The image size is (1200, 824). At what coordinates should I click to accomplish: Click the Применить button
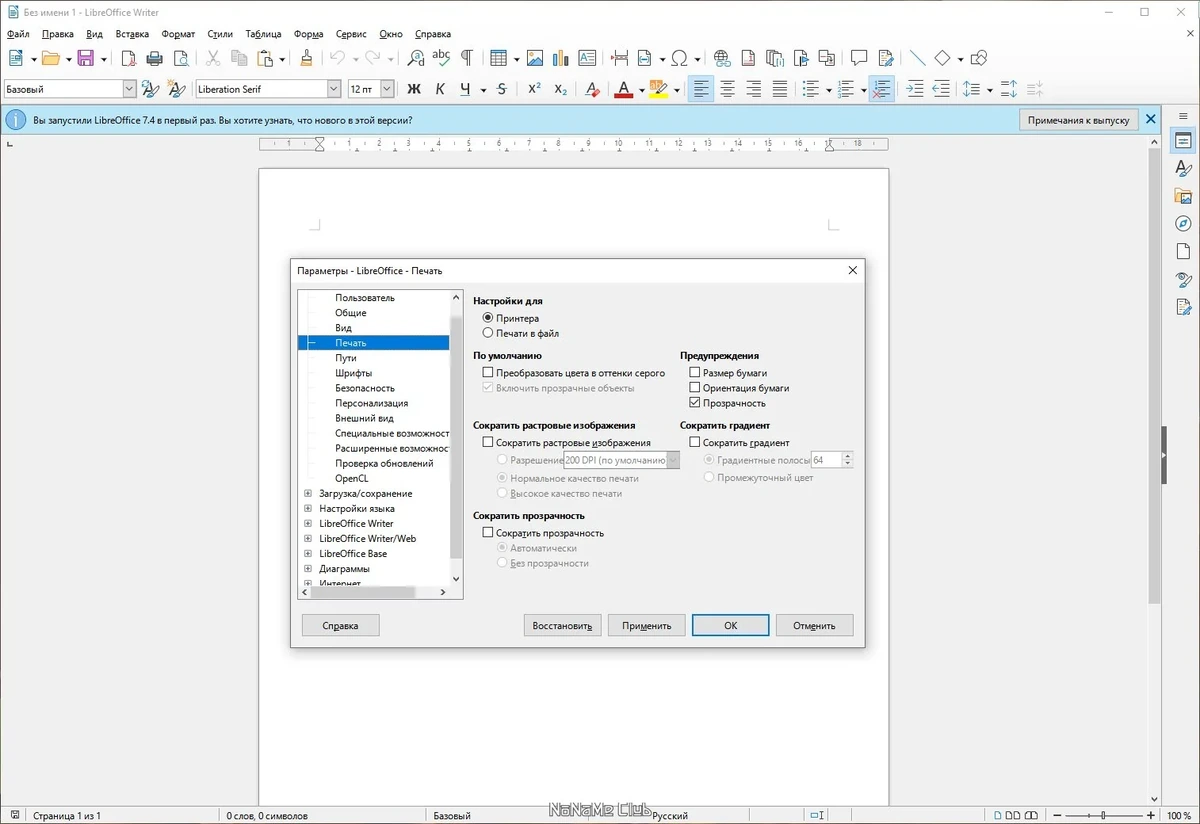(646, 625)
